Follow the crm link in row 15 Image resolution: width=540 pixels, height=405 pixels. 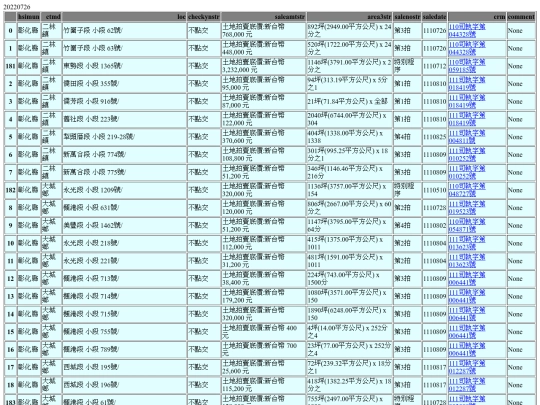click(467, 332)
